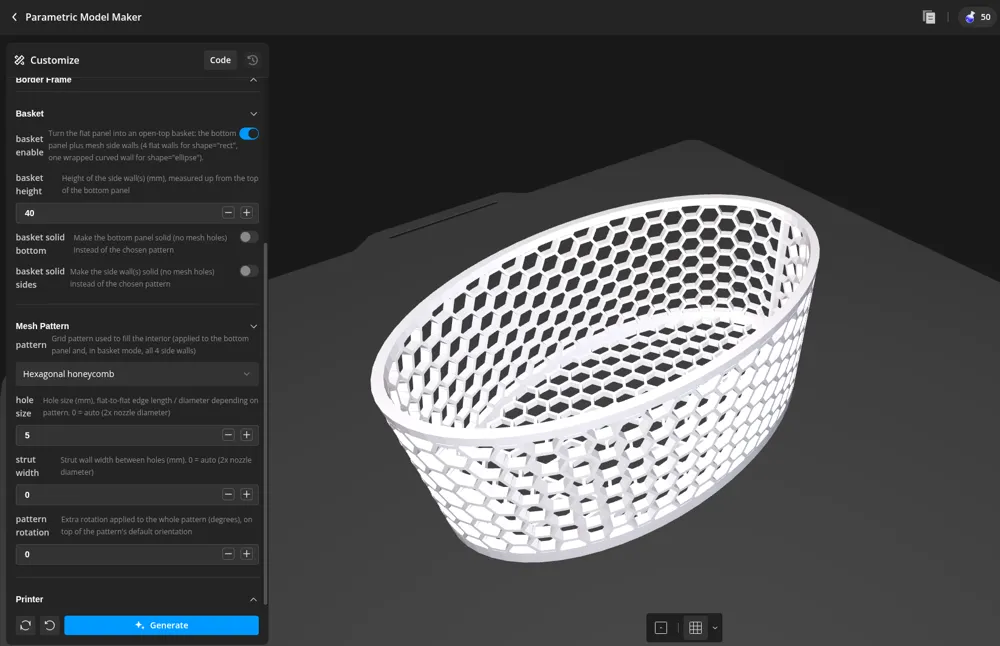Open the documents icon in top bar
Viewport: 1000px width, 646px height.
(x=929, y=17)
